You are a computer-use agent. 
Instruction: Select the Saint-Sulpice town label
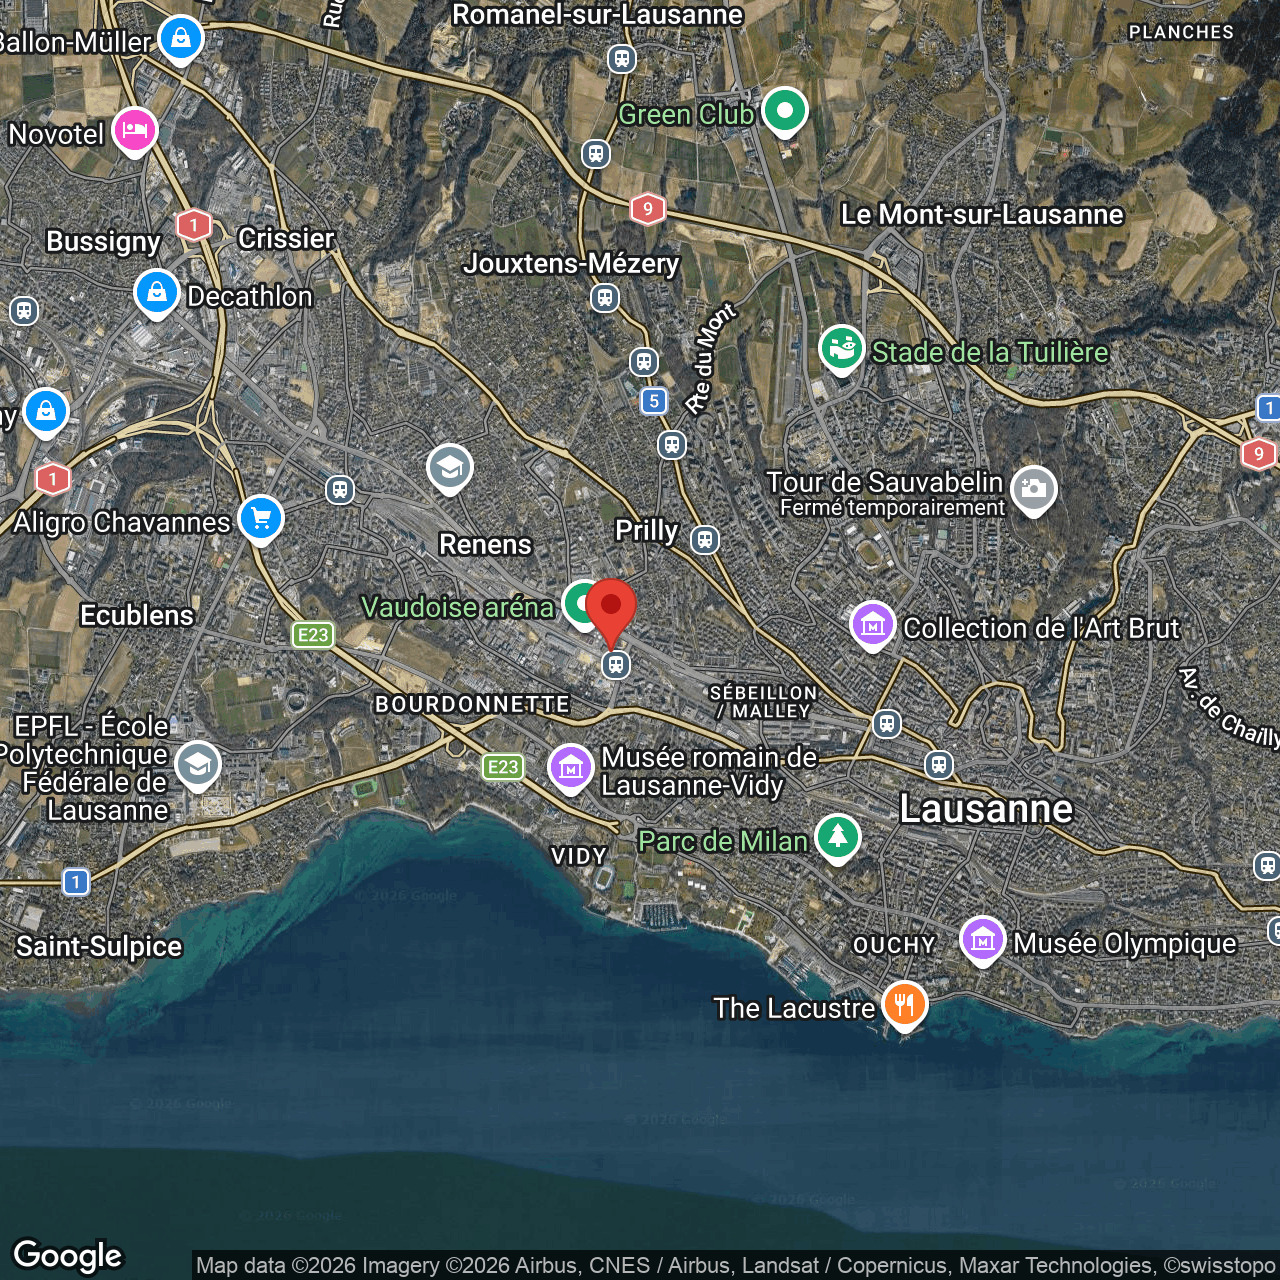tap(99, 946)
